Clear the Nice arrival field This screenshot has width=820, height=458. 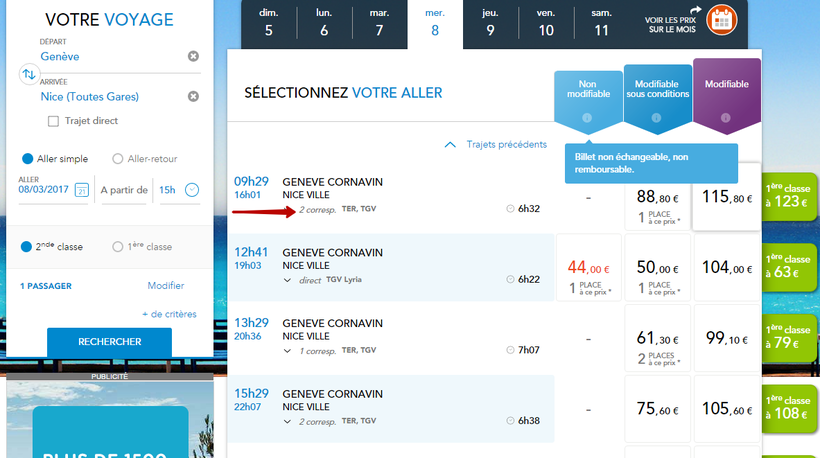tap(194, 96)
